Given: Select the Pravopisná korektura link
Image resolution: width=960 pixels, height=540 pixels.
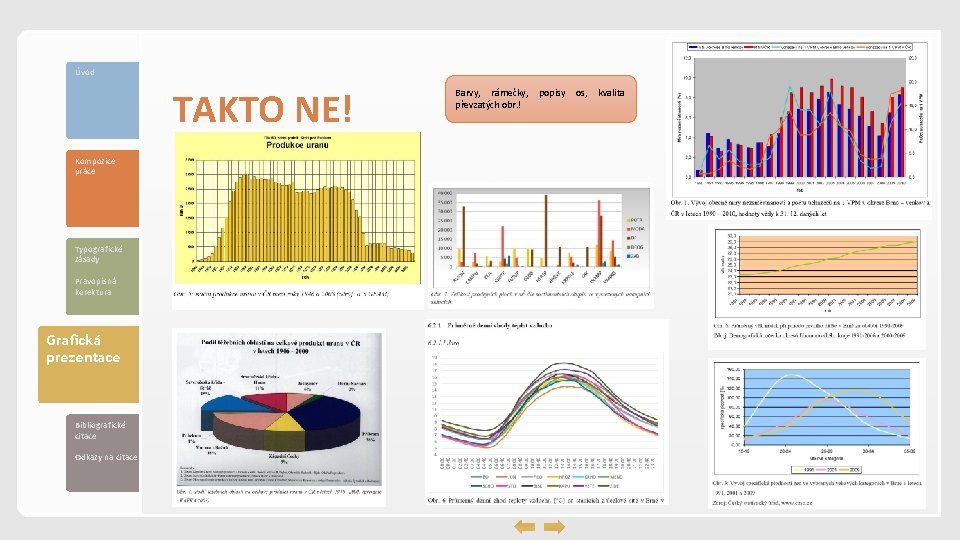Looking at the screenshot, I should 96,287.
